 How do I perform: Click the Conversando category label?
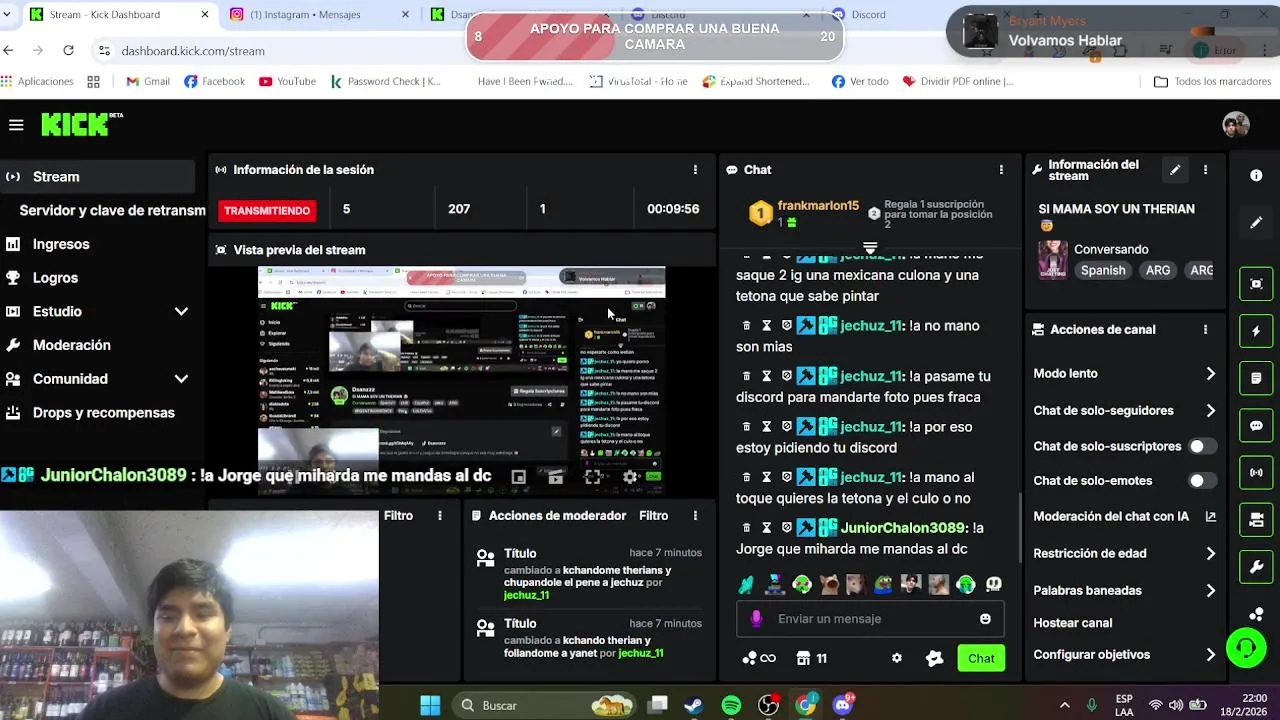tap(1111, 250)
